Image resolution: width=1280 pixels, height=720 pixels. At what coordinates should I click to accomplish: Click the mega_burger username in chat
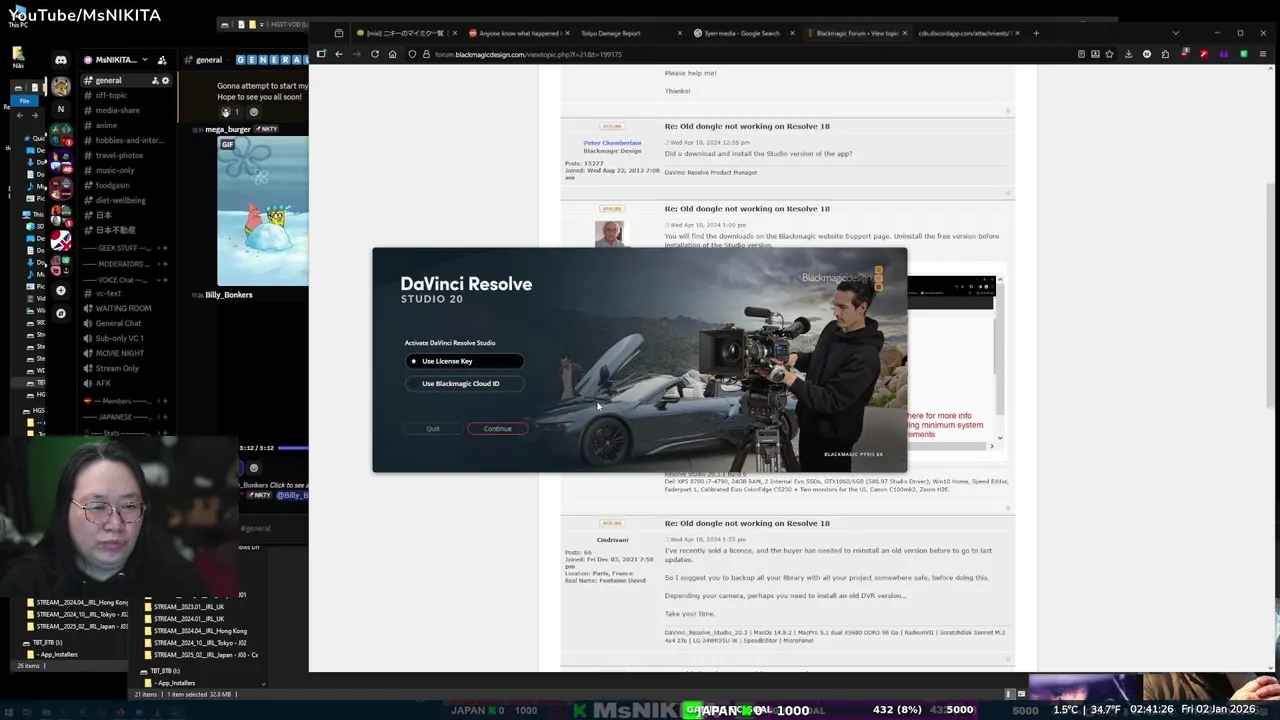click(228, 129)
